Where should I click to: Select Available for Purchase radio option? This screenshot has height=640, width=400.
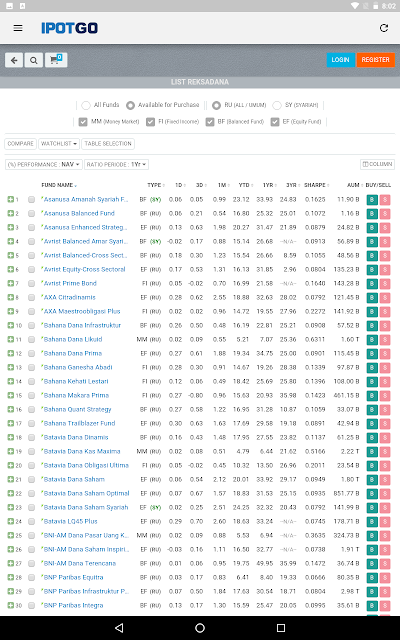pos(130,105)
